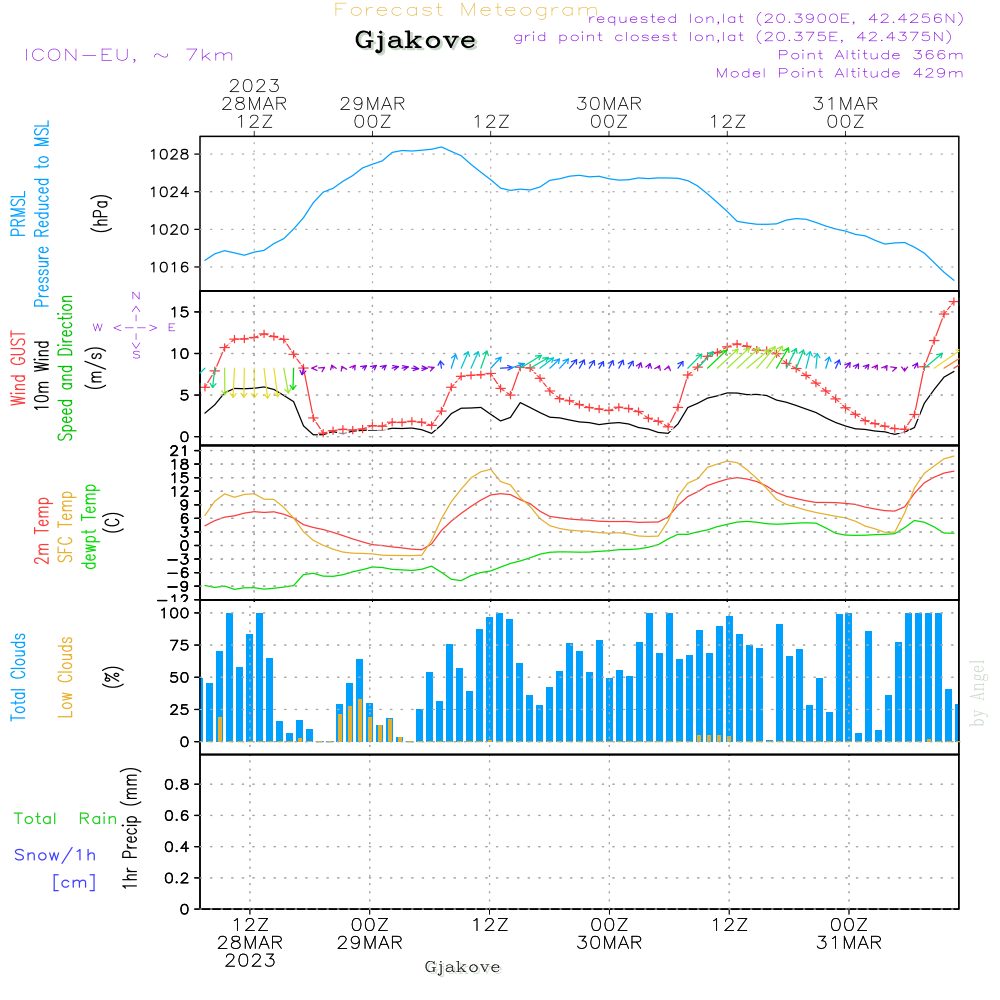Select the Total Rain legend label
Viewport: 1000px width, 1000px height.
tap(65, 819)
